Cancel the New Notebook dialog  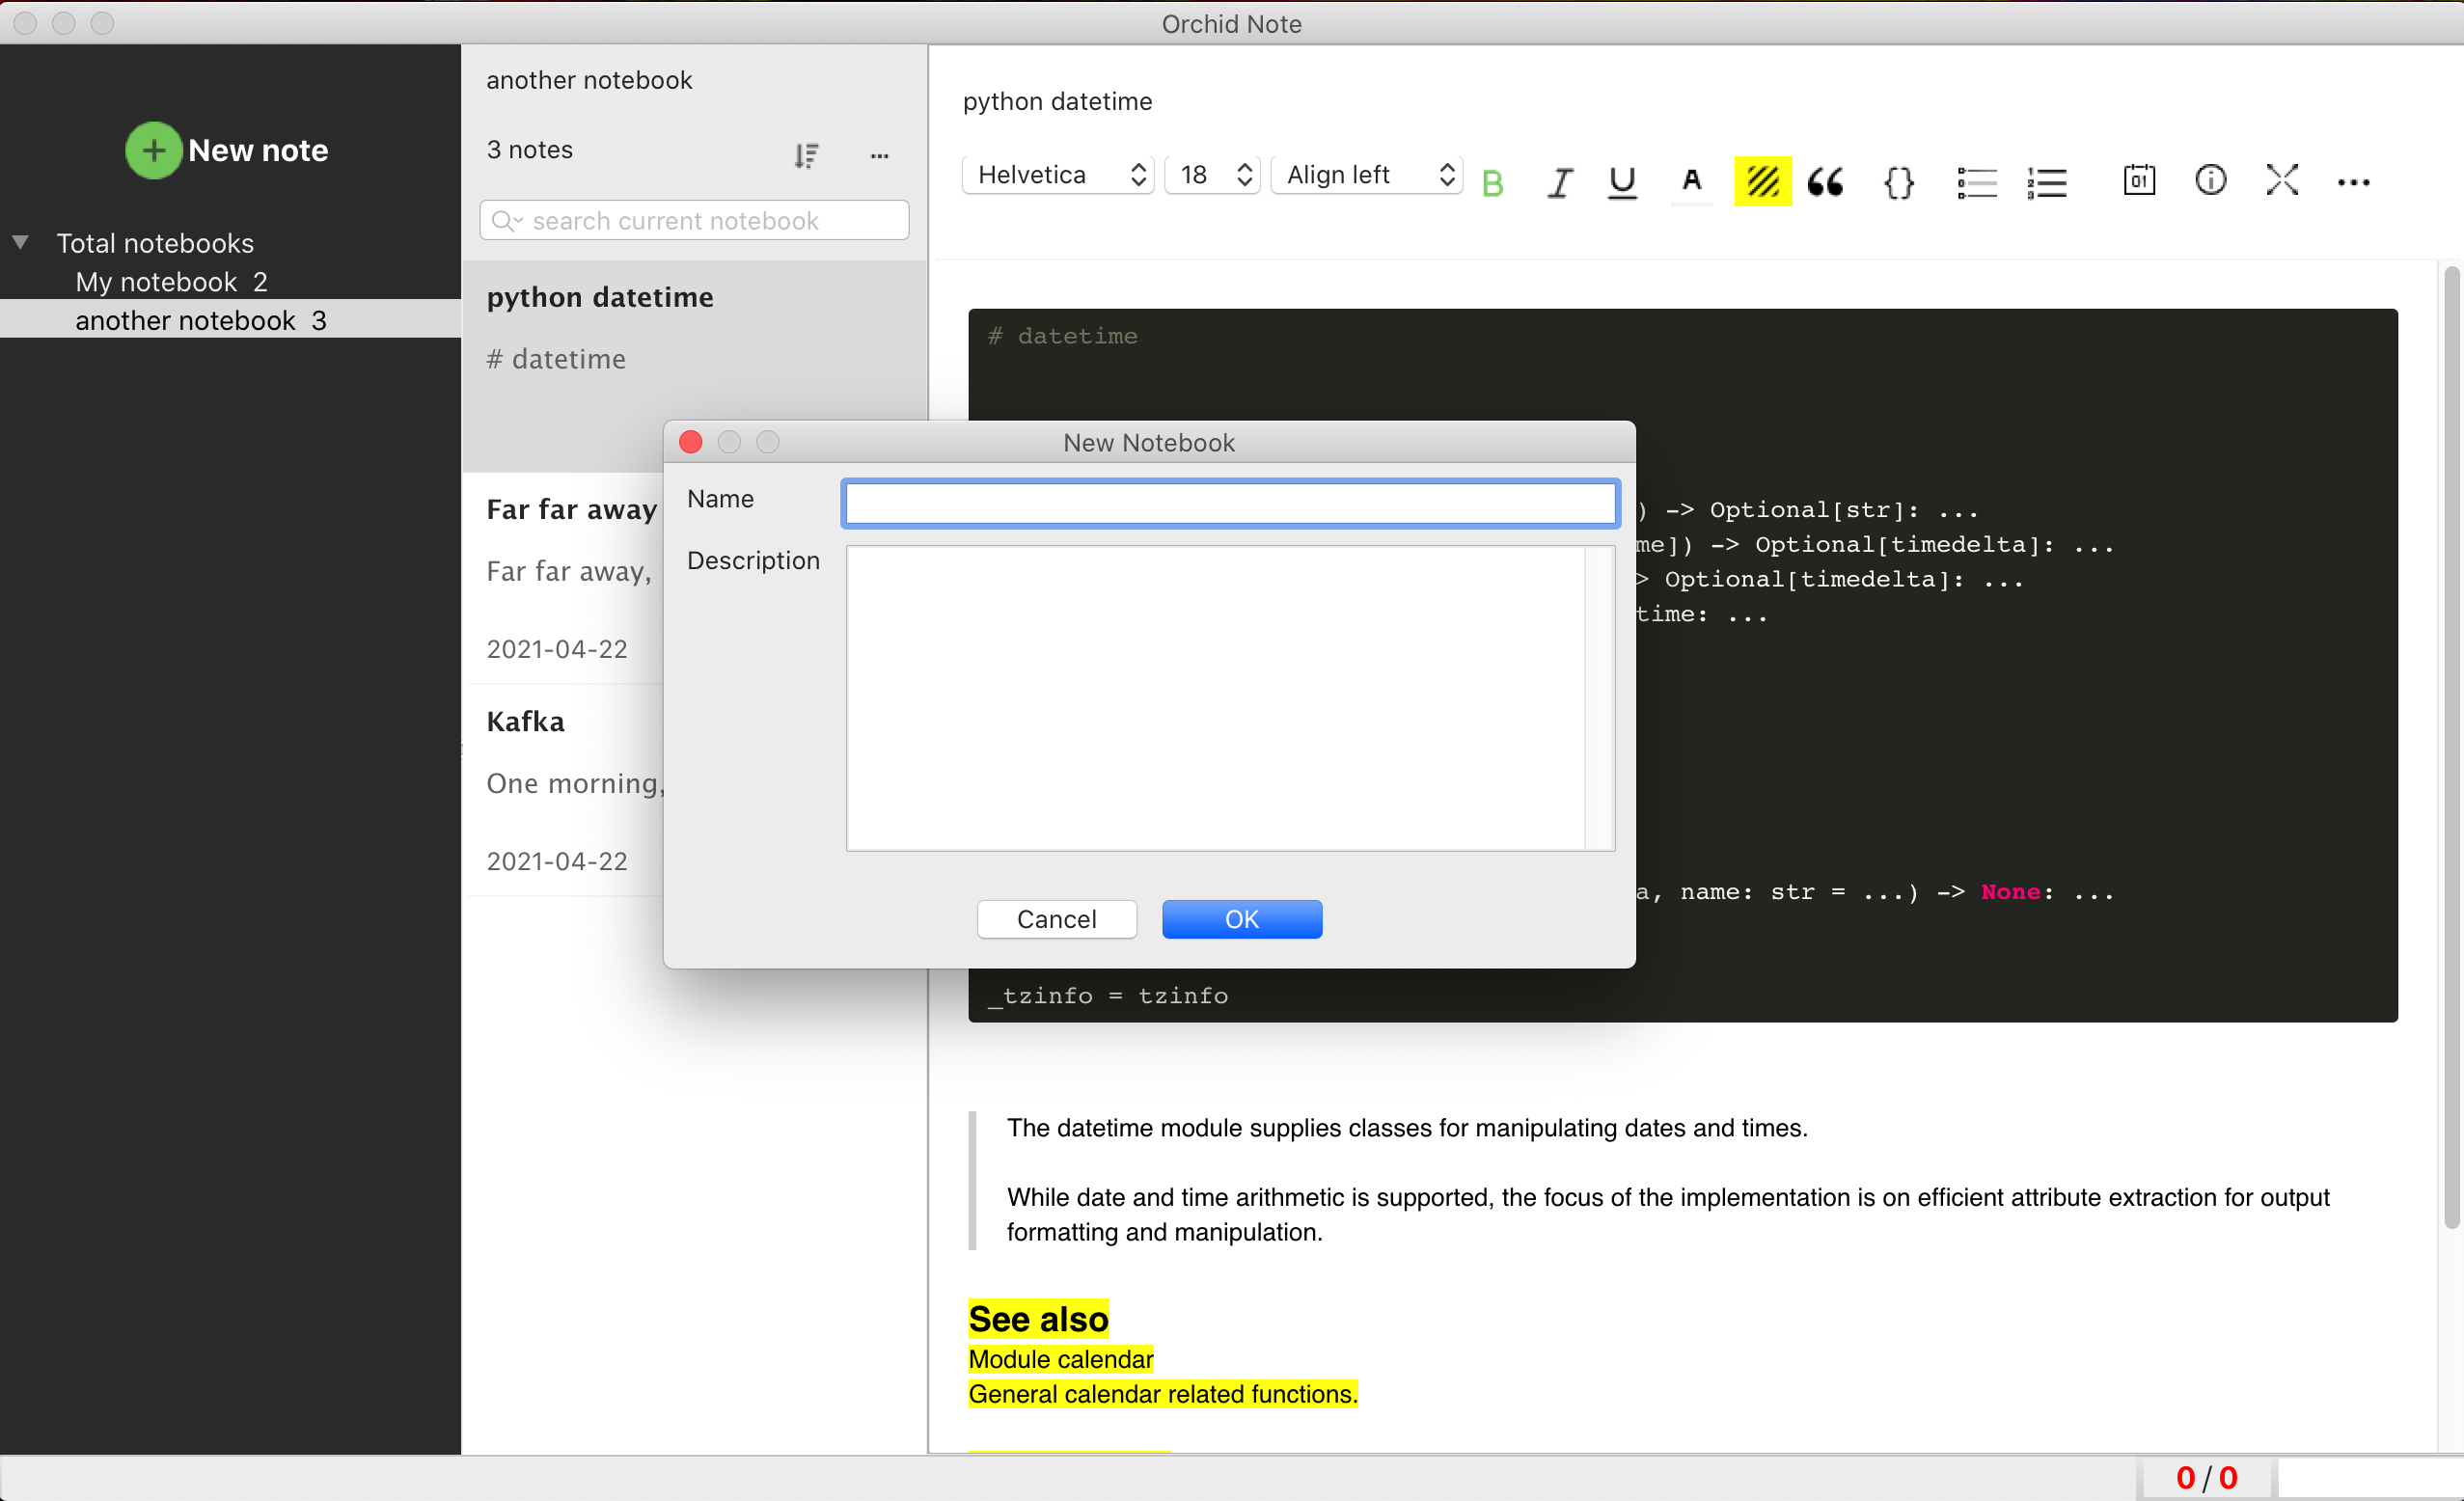(x=1056, y=919)
